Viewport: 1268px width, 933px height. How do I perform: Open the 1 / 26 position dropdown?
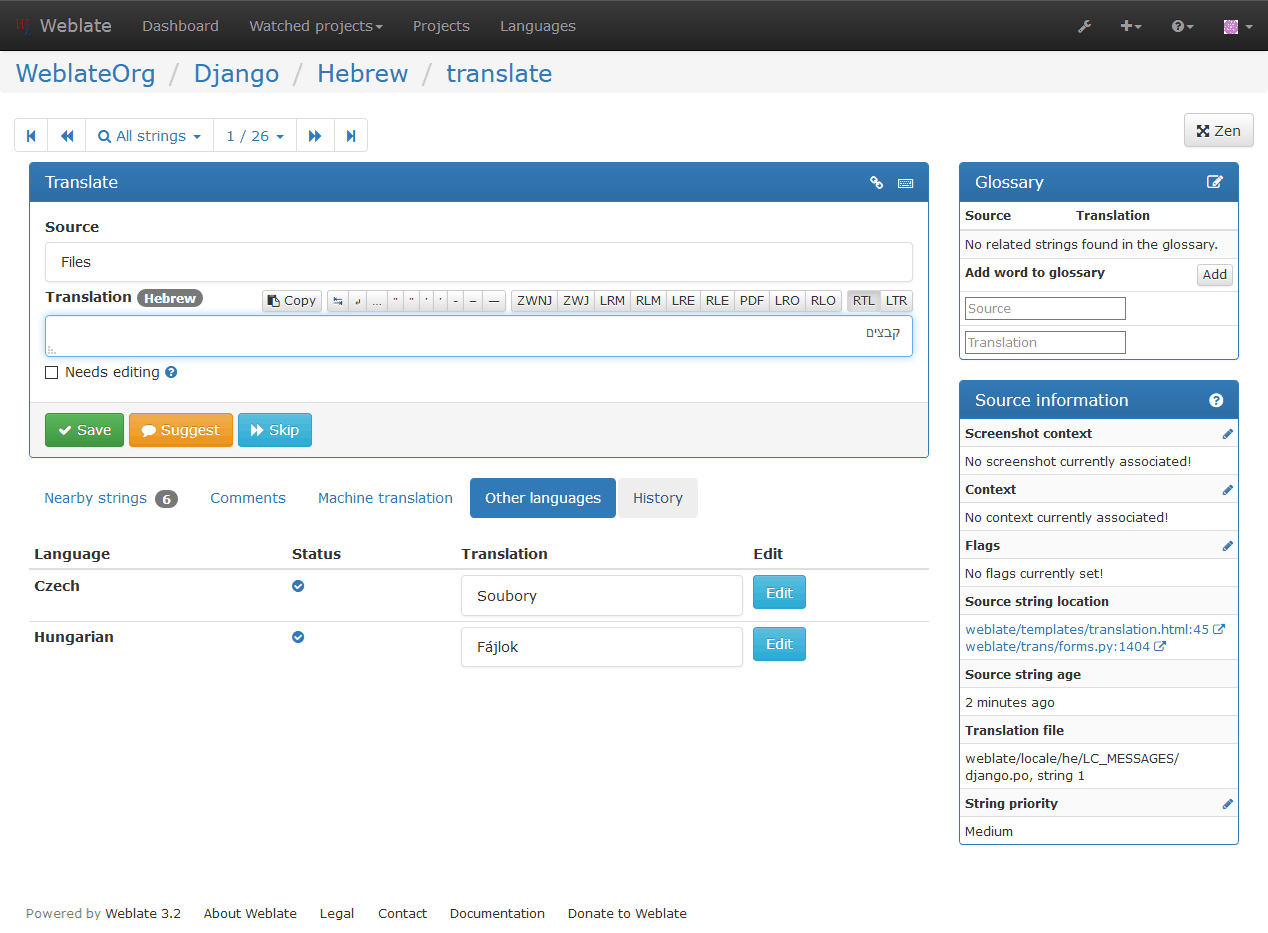[255, 135]
